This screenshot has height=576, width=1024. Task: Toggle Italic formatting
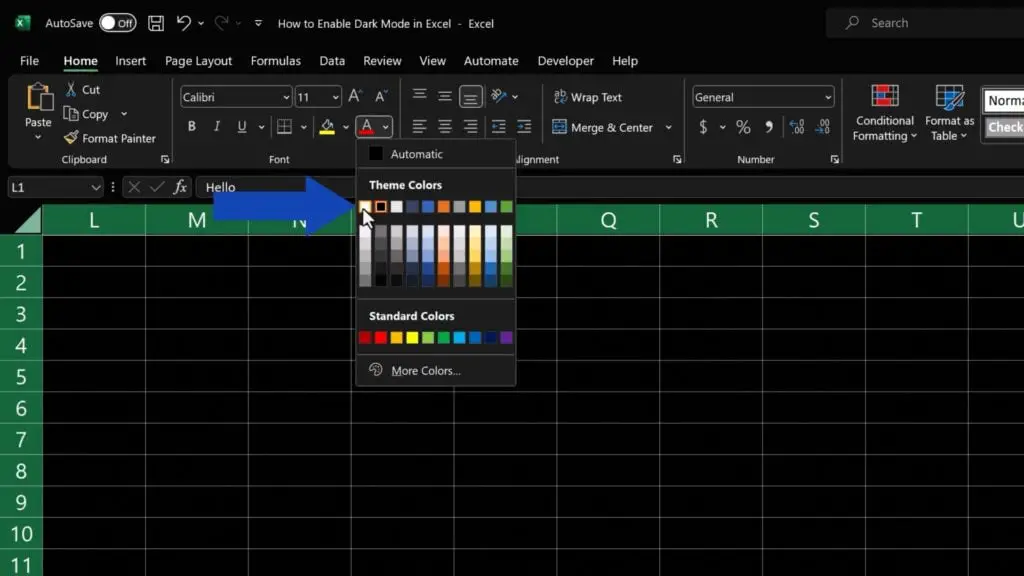tap(217, 127)
